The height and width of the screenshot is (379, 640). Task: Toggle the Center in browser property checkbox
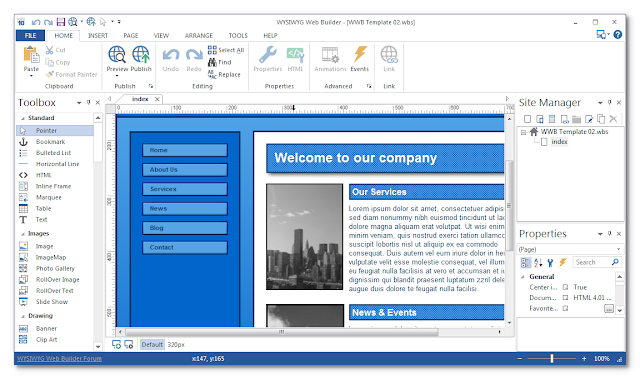565,287
